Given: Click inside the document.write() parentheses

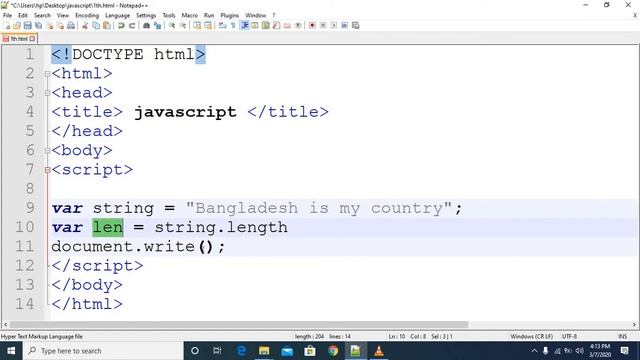Looking at the screenshot, I should pyautogui.click(x=206, y=247).
